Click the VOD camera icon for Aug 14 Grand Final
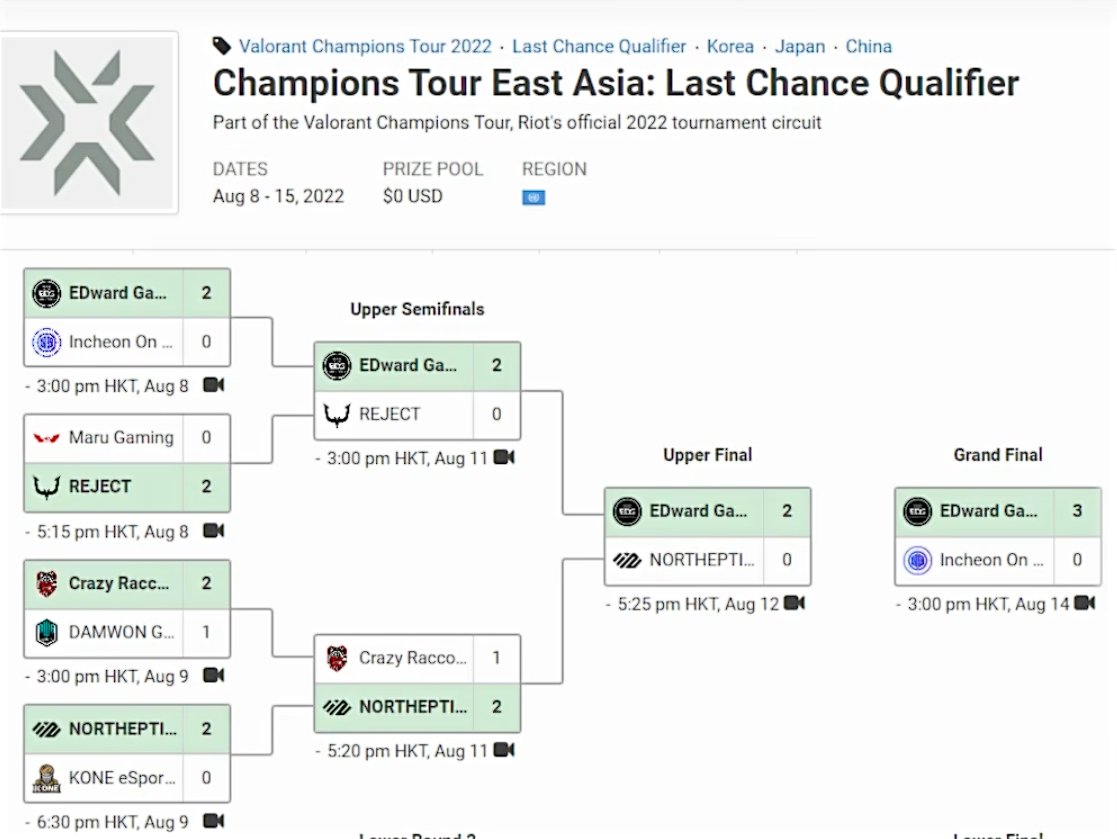 [1085, 604]
